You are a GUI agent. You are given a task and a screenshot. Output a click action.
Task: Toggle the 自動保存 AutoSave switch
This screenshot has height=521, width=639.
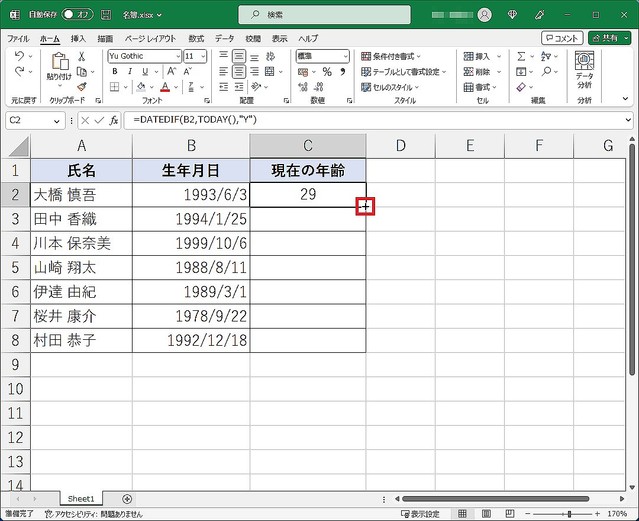74,15
